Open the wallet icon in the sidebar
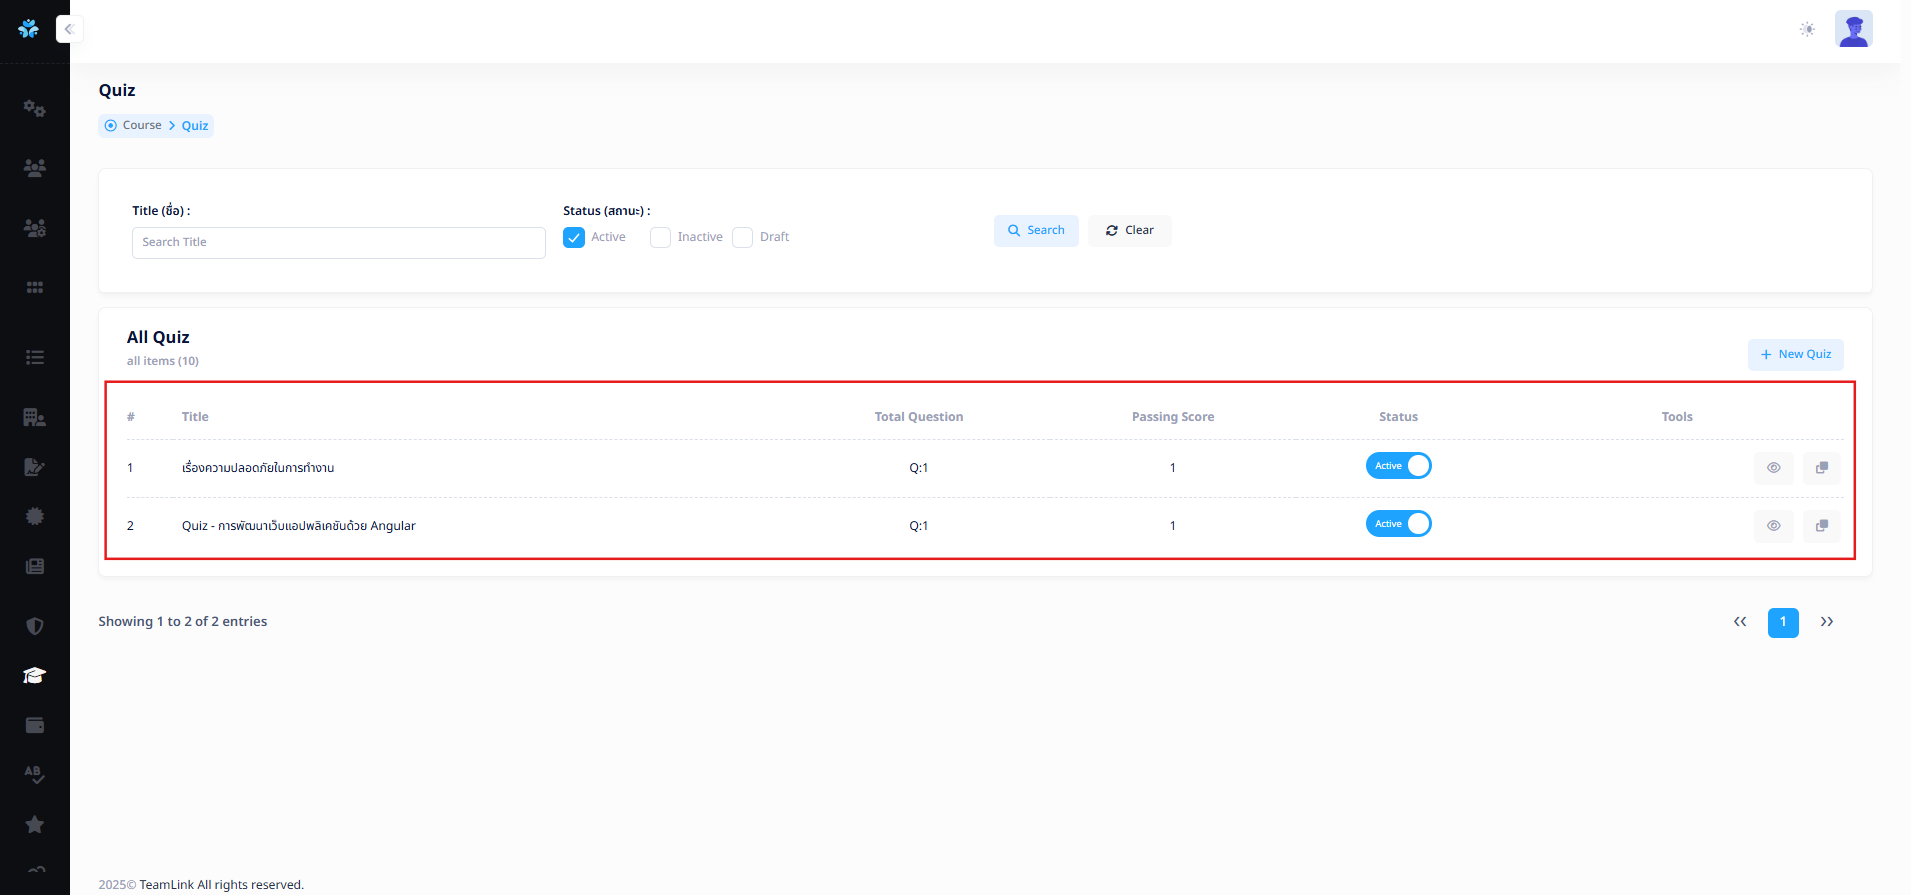Screen dimensions: 1911x895 click(34, 726)
